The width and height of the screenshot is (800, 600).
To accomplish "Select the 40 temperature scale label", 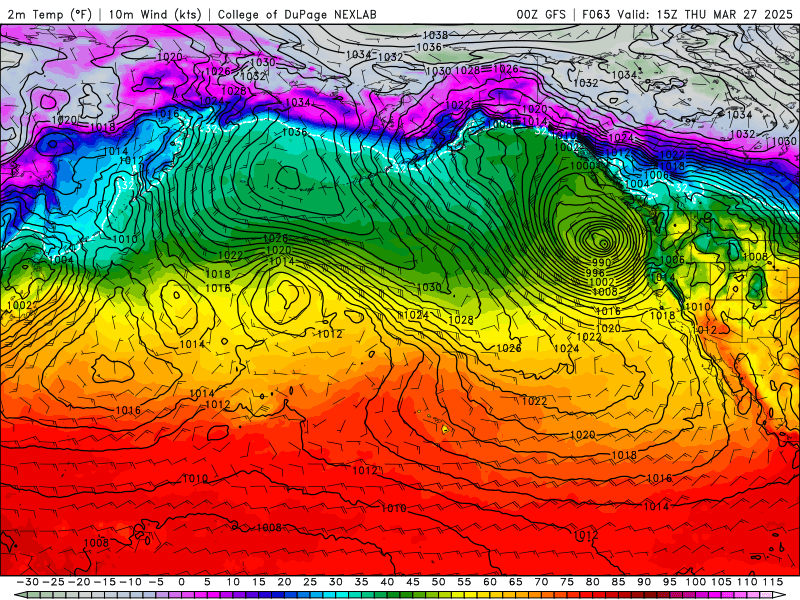I will pyautogui.click(x=387, y=582).
